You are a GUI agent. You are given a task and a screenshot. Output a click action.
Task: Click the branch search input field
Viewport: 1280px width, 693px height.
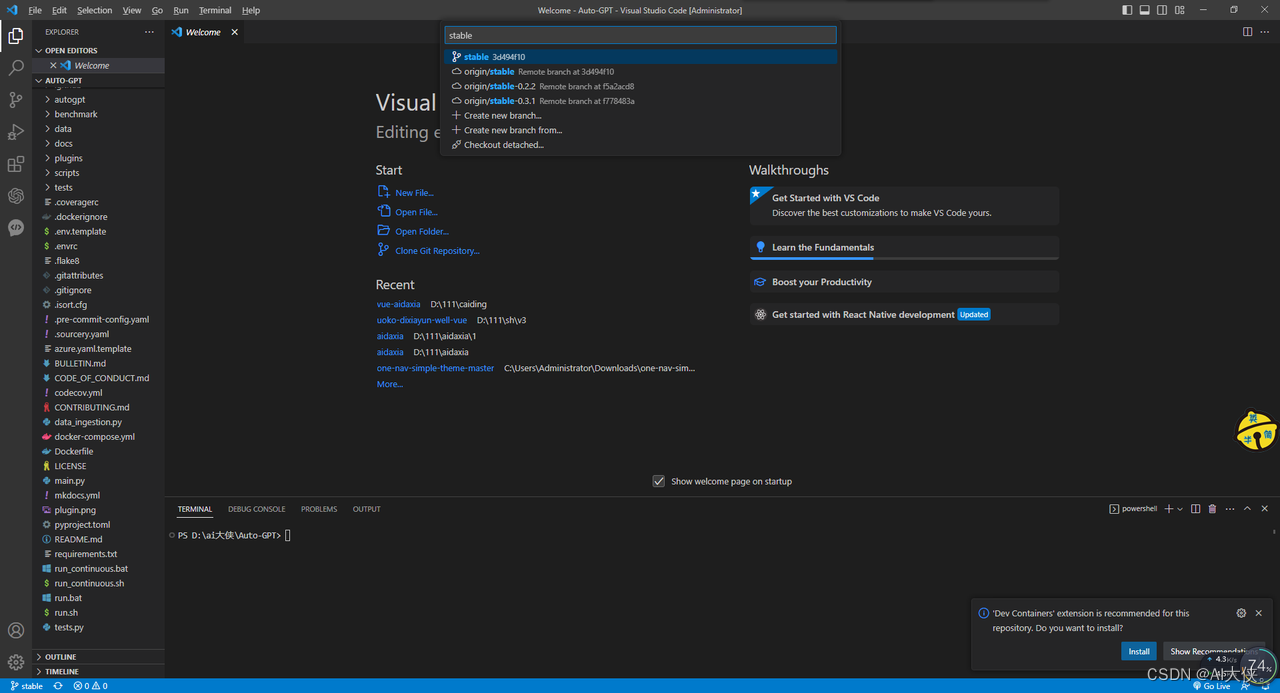(x=640, y=35)
